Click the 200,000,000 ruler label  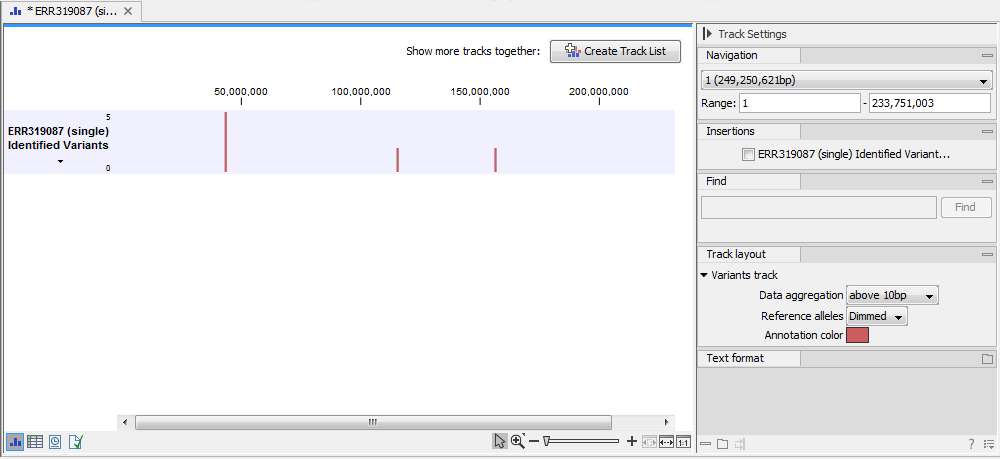pyautogui.click(x=599, y=92)
